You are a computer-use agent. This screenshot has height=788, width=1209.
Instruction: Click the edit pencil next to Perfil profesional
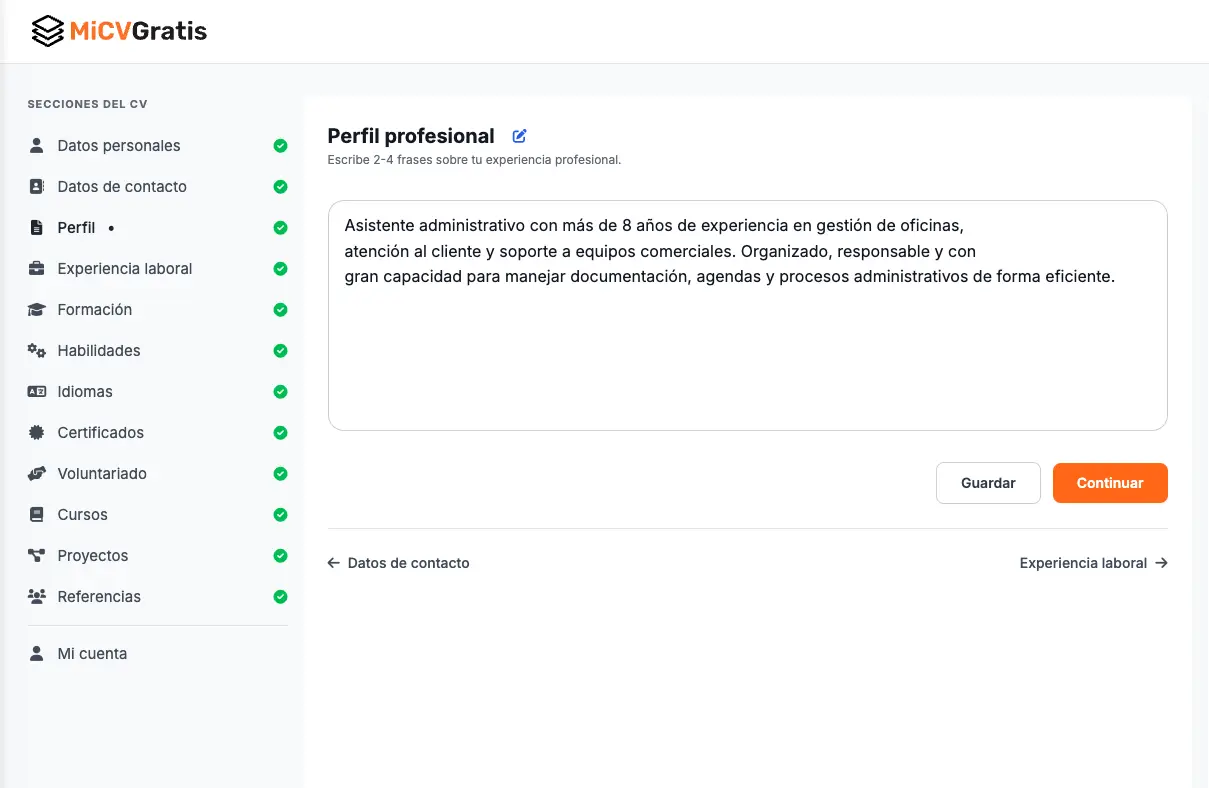519,135
